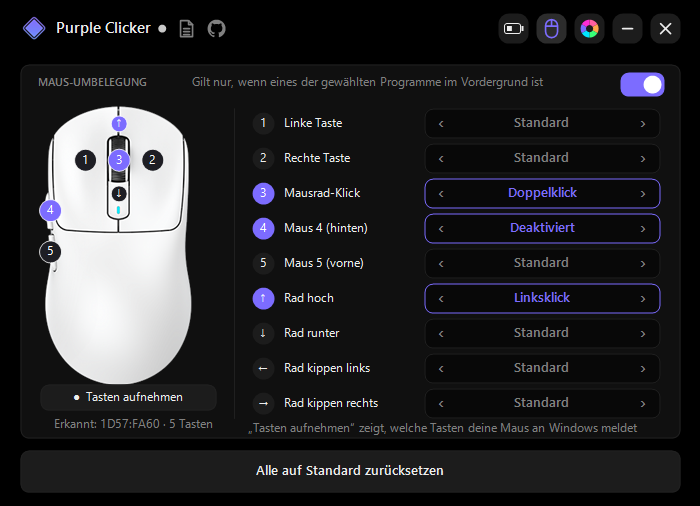
Task: Toggle the Maus-Umbelegung switch off
Action: click(642, 85)
